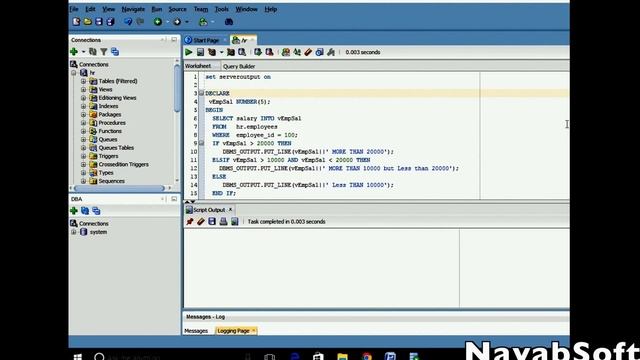The image size is (640, 360).
Task: Switch to the Start Page tab
Action: [206, 40]
